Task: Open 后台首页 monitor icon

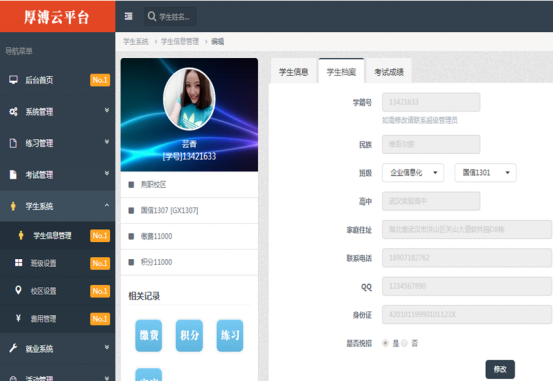Action: [x=13, y=80]
